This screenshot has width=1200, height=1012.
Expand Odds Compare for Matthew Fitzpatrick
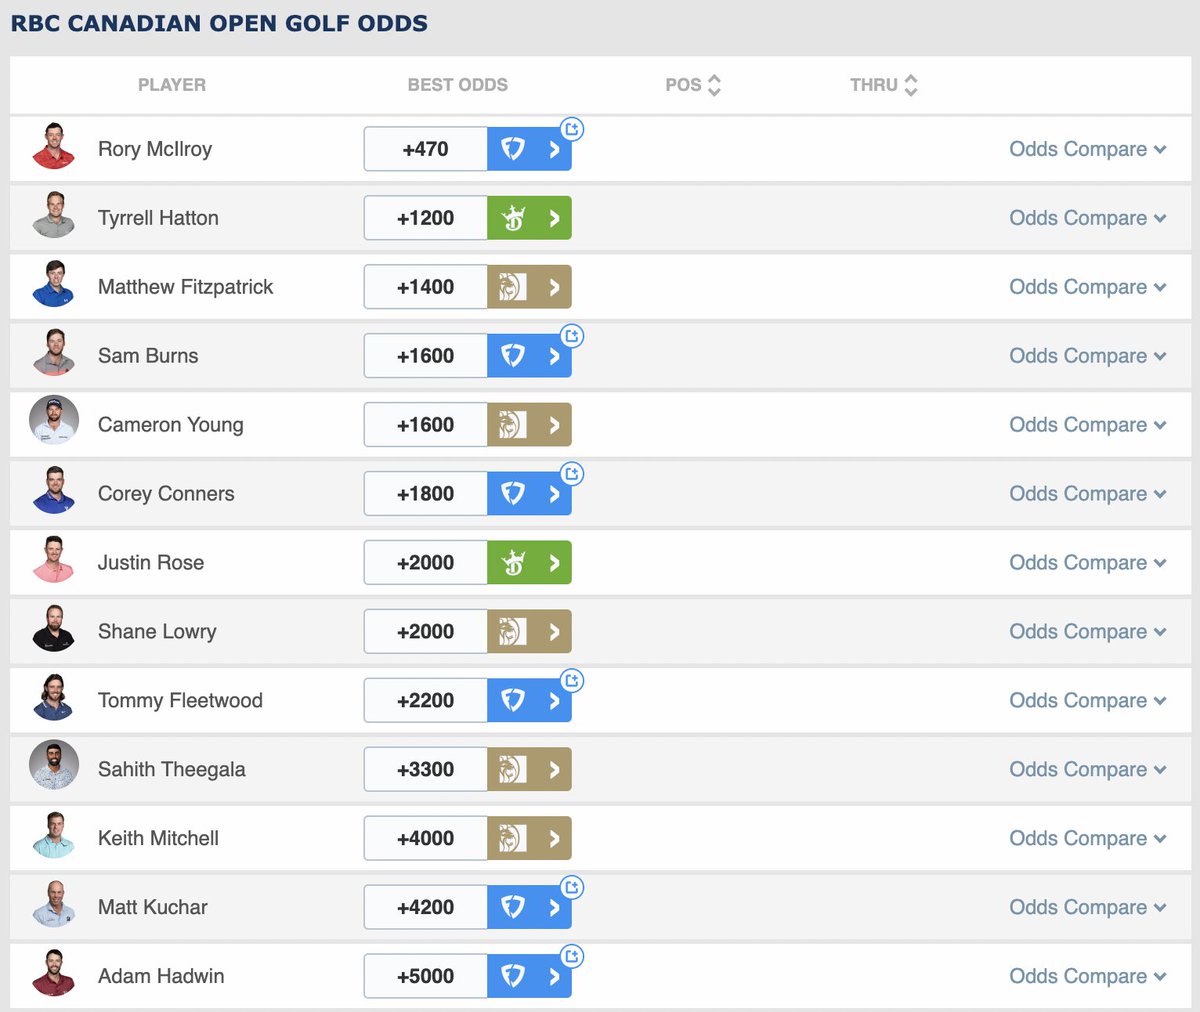click(1088, 287)
